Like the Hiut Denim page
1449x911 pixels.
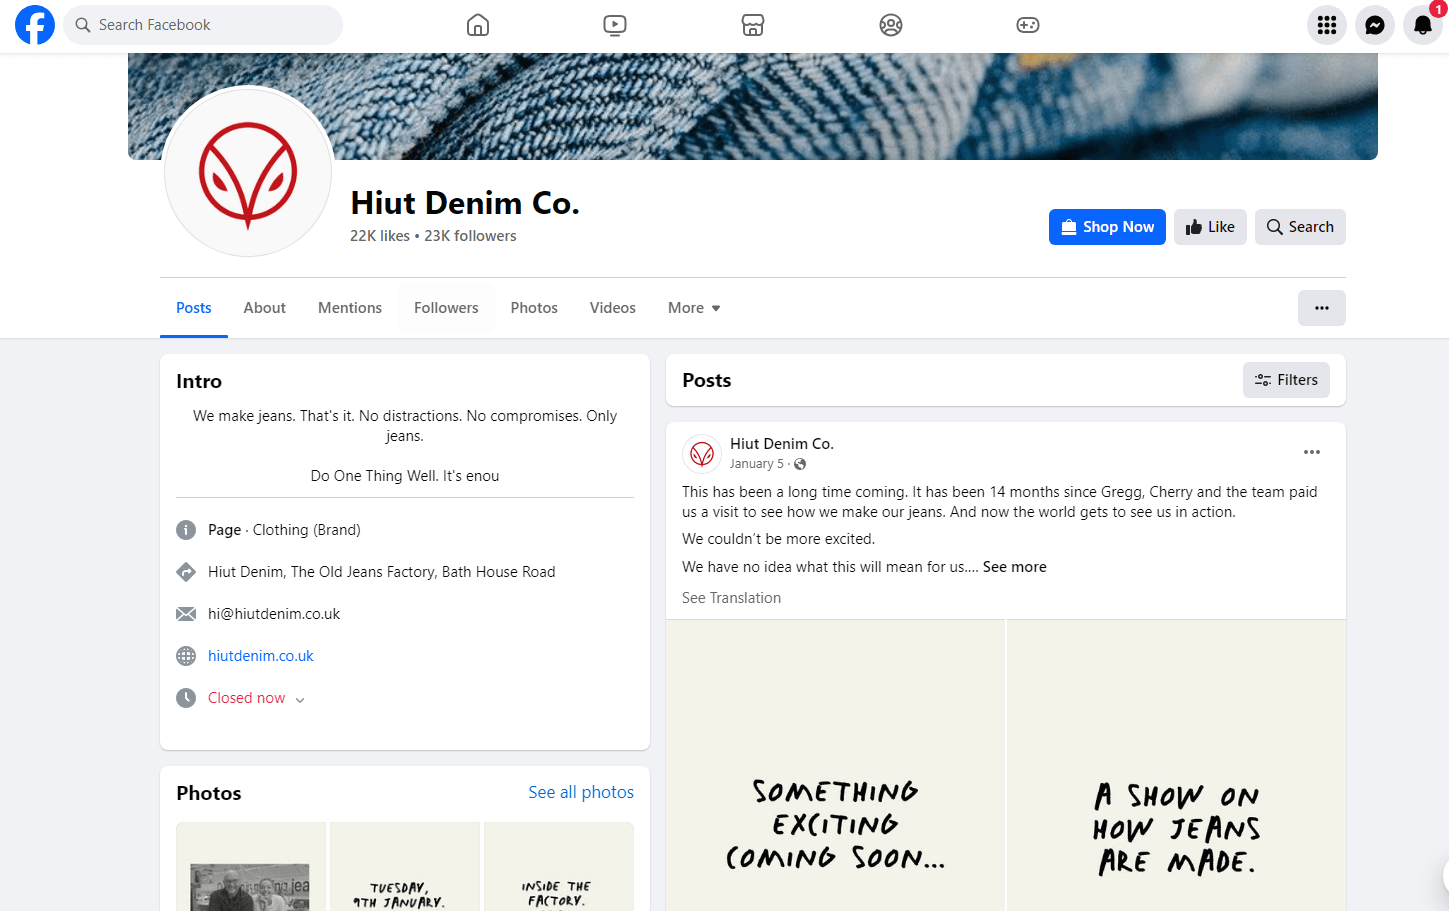click(1210, 227)
